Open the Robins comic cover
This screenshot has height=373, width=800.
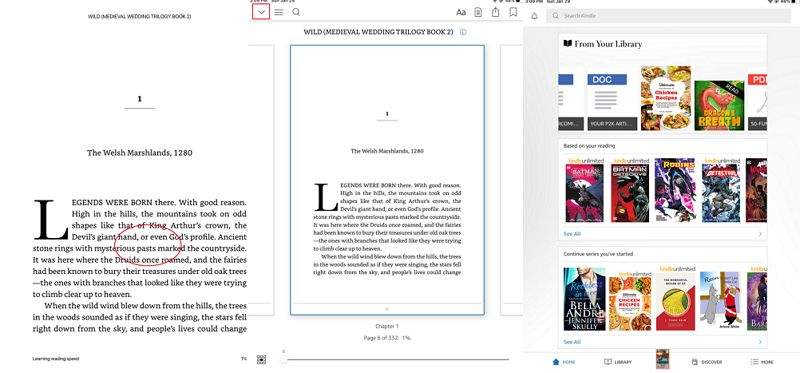(675, 190)
